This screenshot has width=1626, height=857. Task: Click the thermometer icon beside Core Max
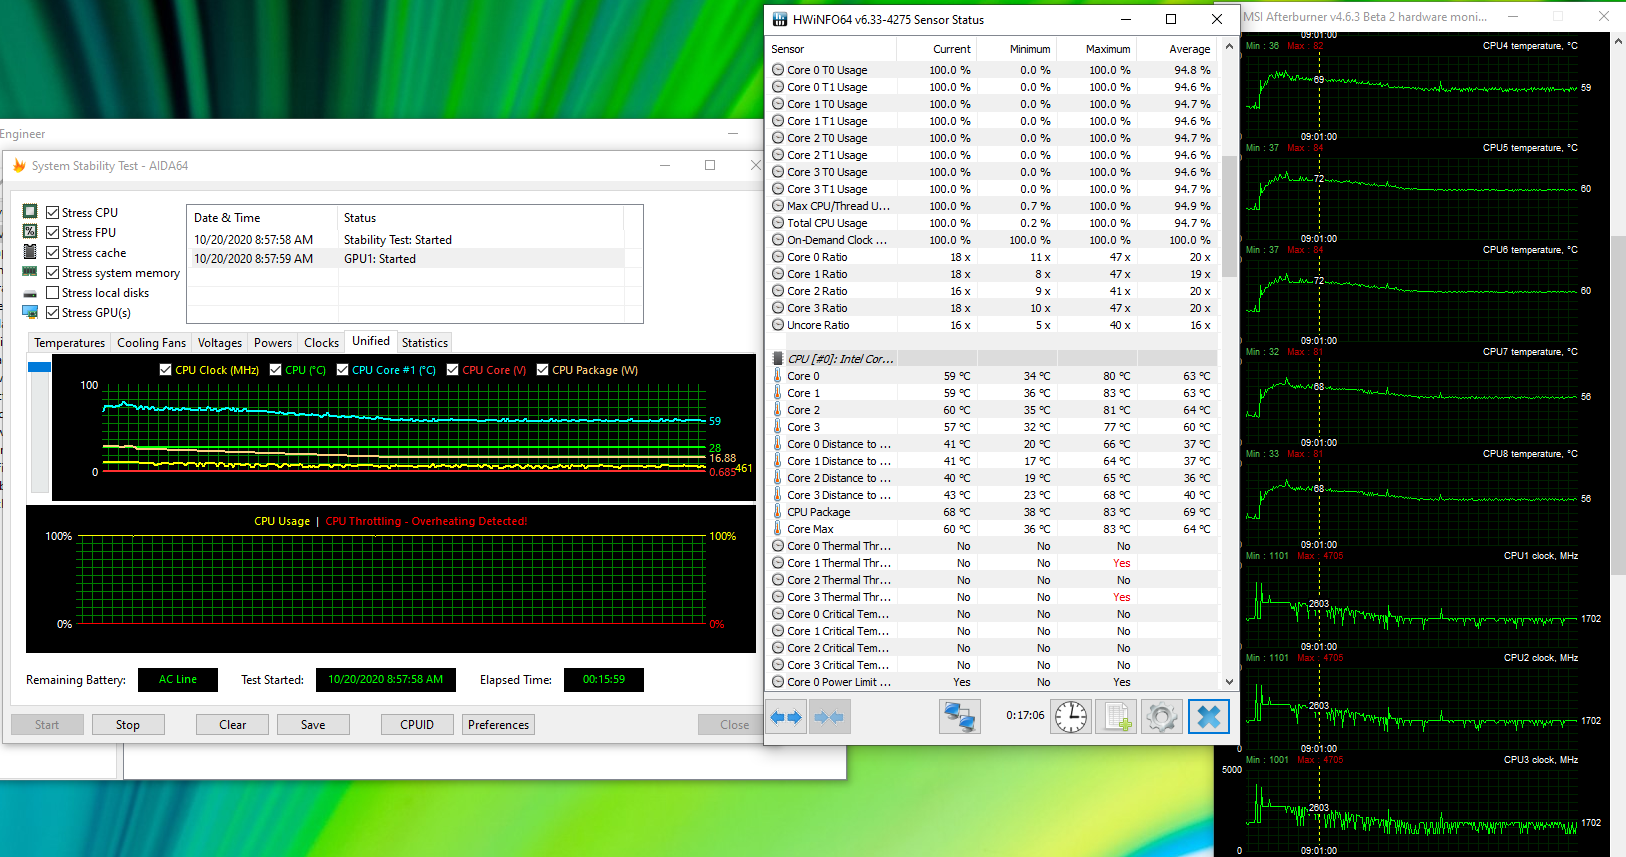778,529
